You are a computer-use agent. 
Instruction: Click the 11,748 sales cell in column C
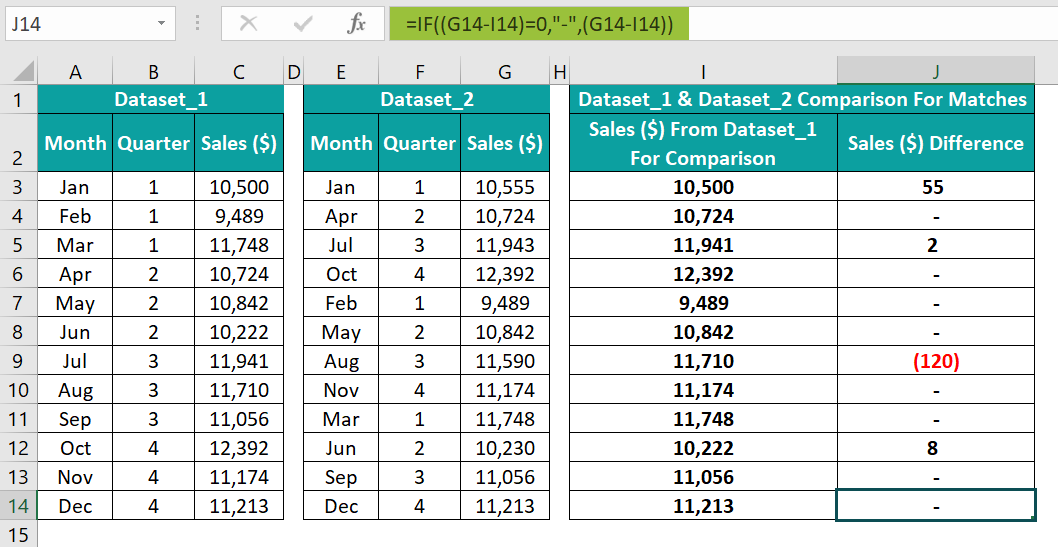239,244
